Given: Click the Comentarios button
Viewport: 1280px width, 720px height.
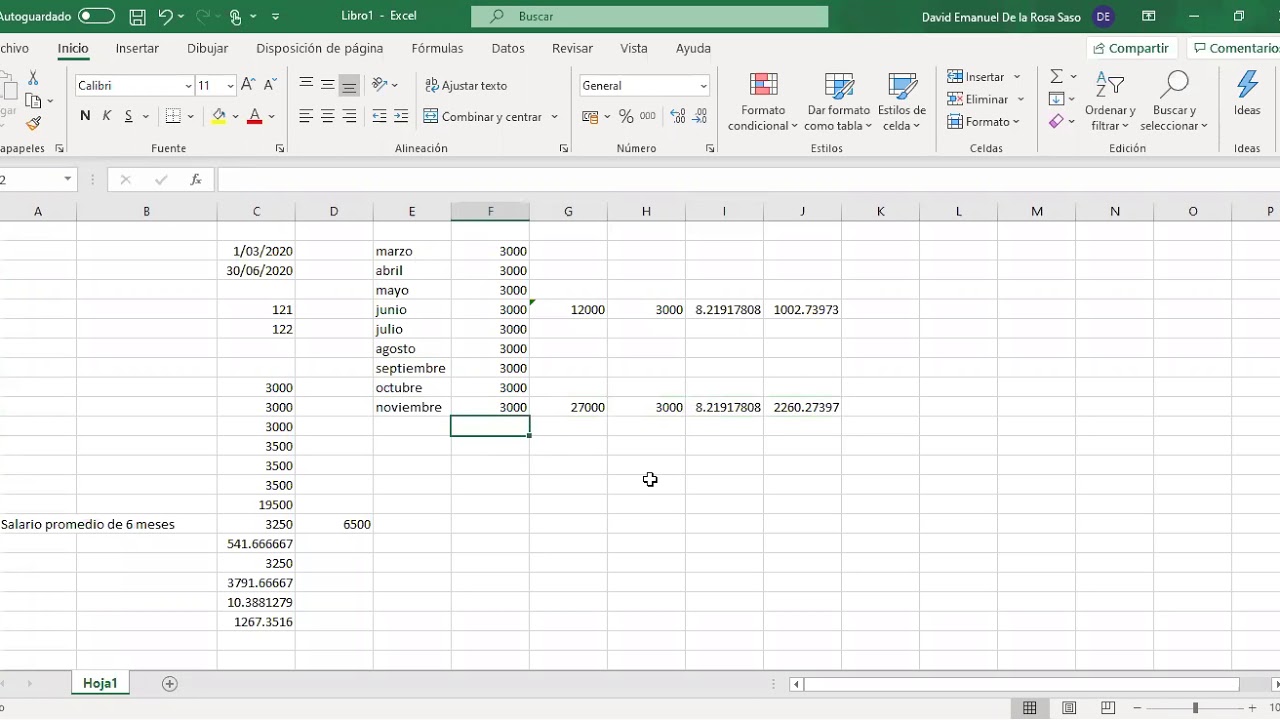Looking at the screenshot, I should (x=1234, y=48).
